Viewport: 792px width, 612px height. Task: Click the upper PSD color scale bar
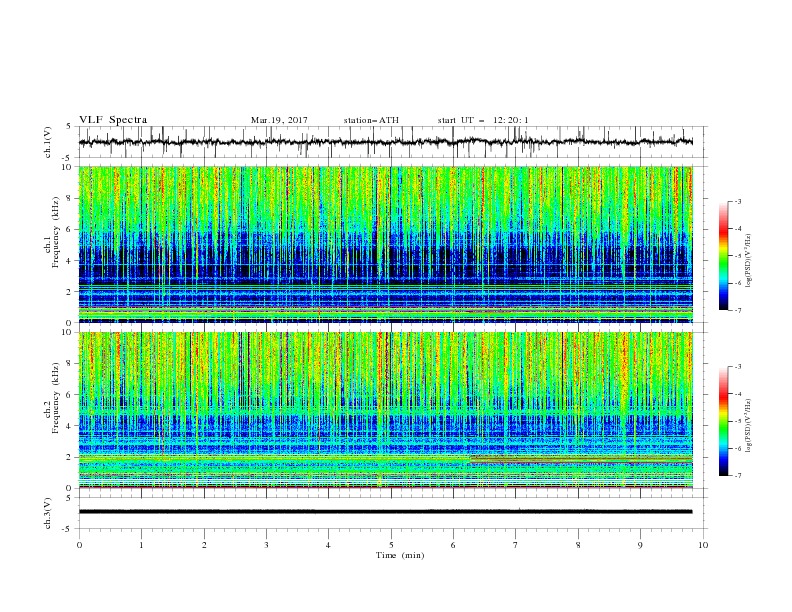(723, 256)
